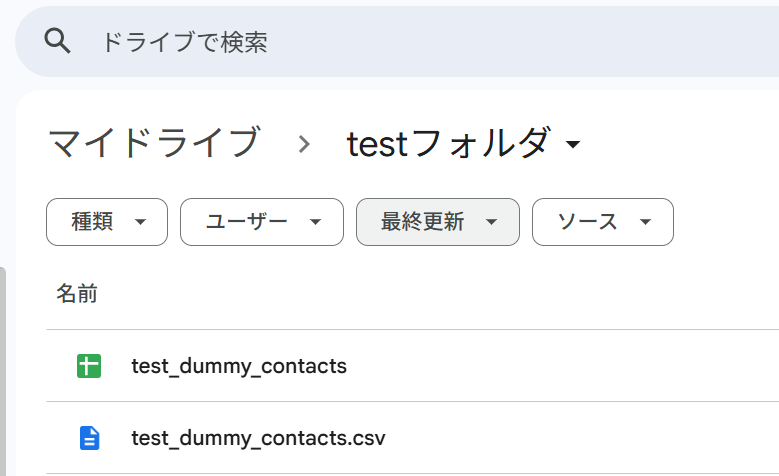Open the ソース filter chip
Screen dimensions: 779x476
(x=603, y=222)
